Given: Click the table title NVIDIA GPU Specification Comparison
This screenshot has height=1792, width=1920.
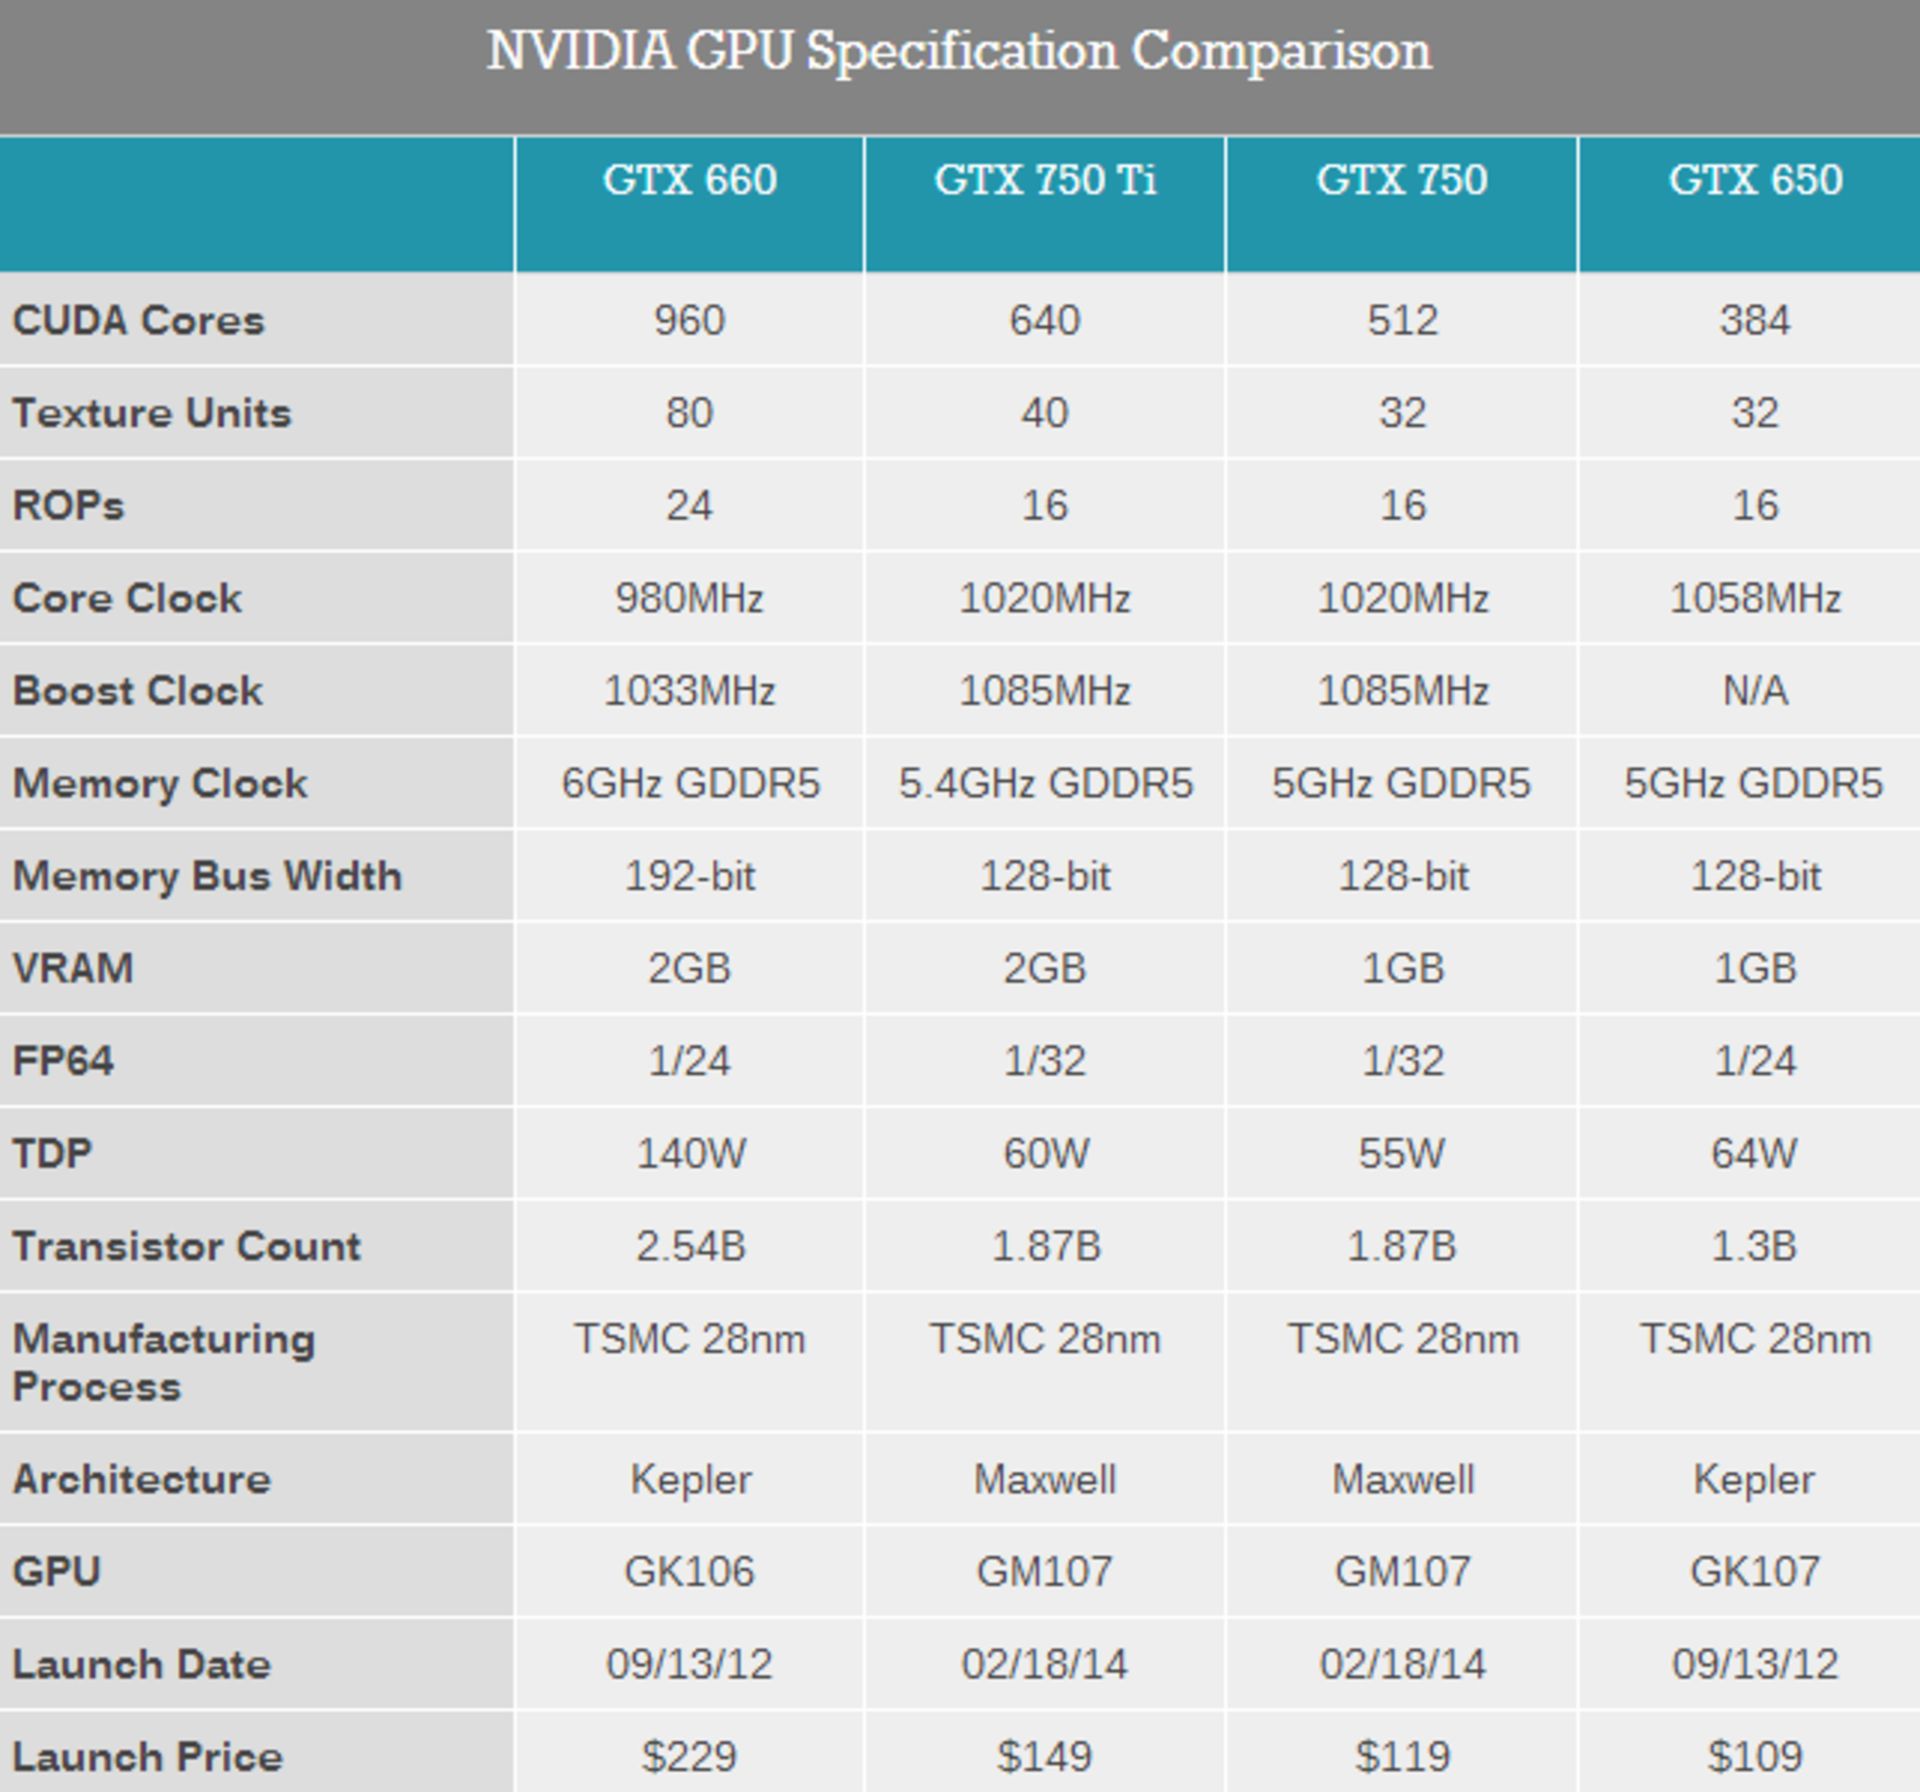Looking at the screenshot, I should coord(959,52).
